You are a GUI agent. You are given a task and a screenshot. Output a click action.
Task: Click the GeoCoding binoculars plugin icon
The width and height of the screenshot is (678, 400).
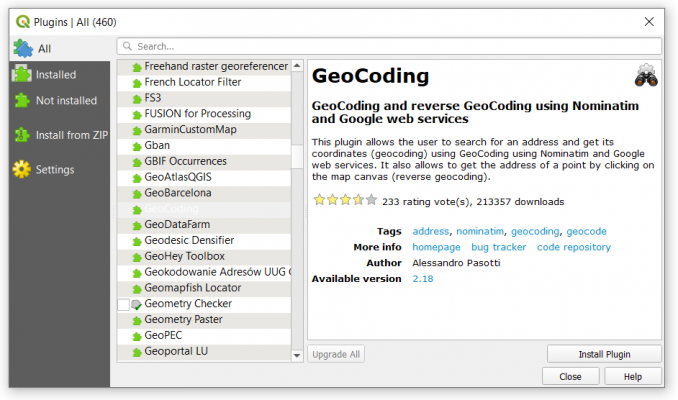click(x=646, y=75)
